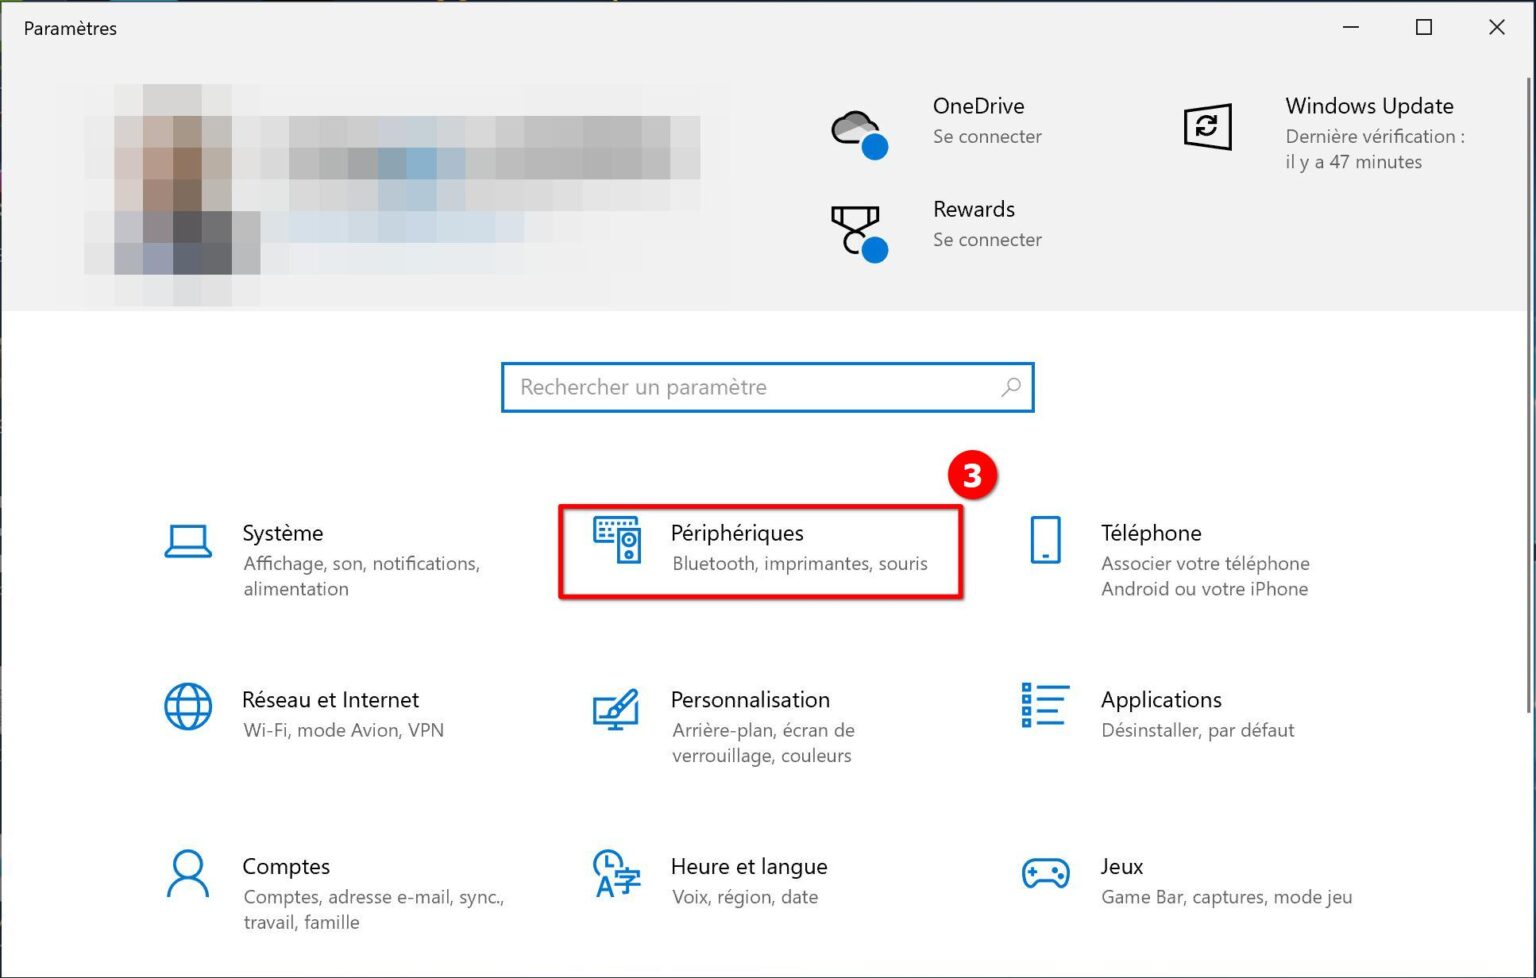1536x978 pixels.
Task: Open Périphériques settings via its devices icon
Action: (615, 540)
